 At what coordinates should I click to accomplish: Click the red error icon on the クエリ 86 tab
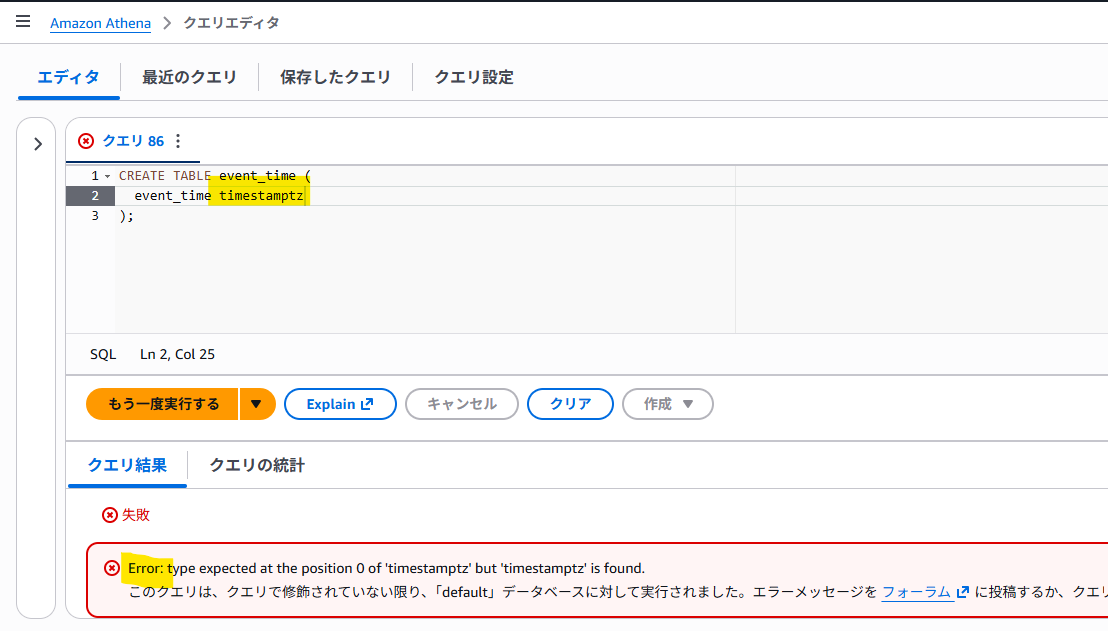[86, 141]
